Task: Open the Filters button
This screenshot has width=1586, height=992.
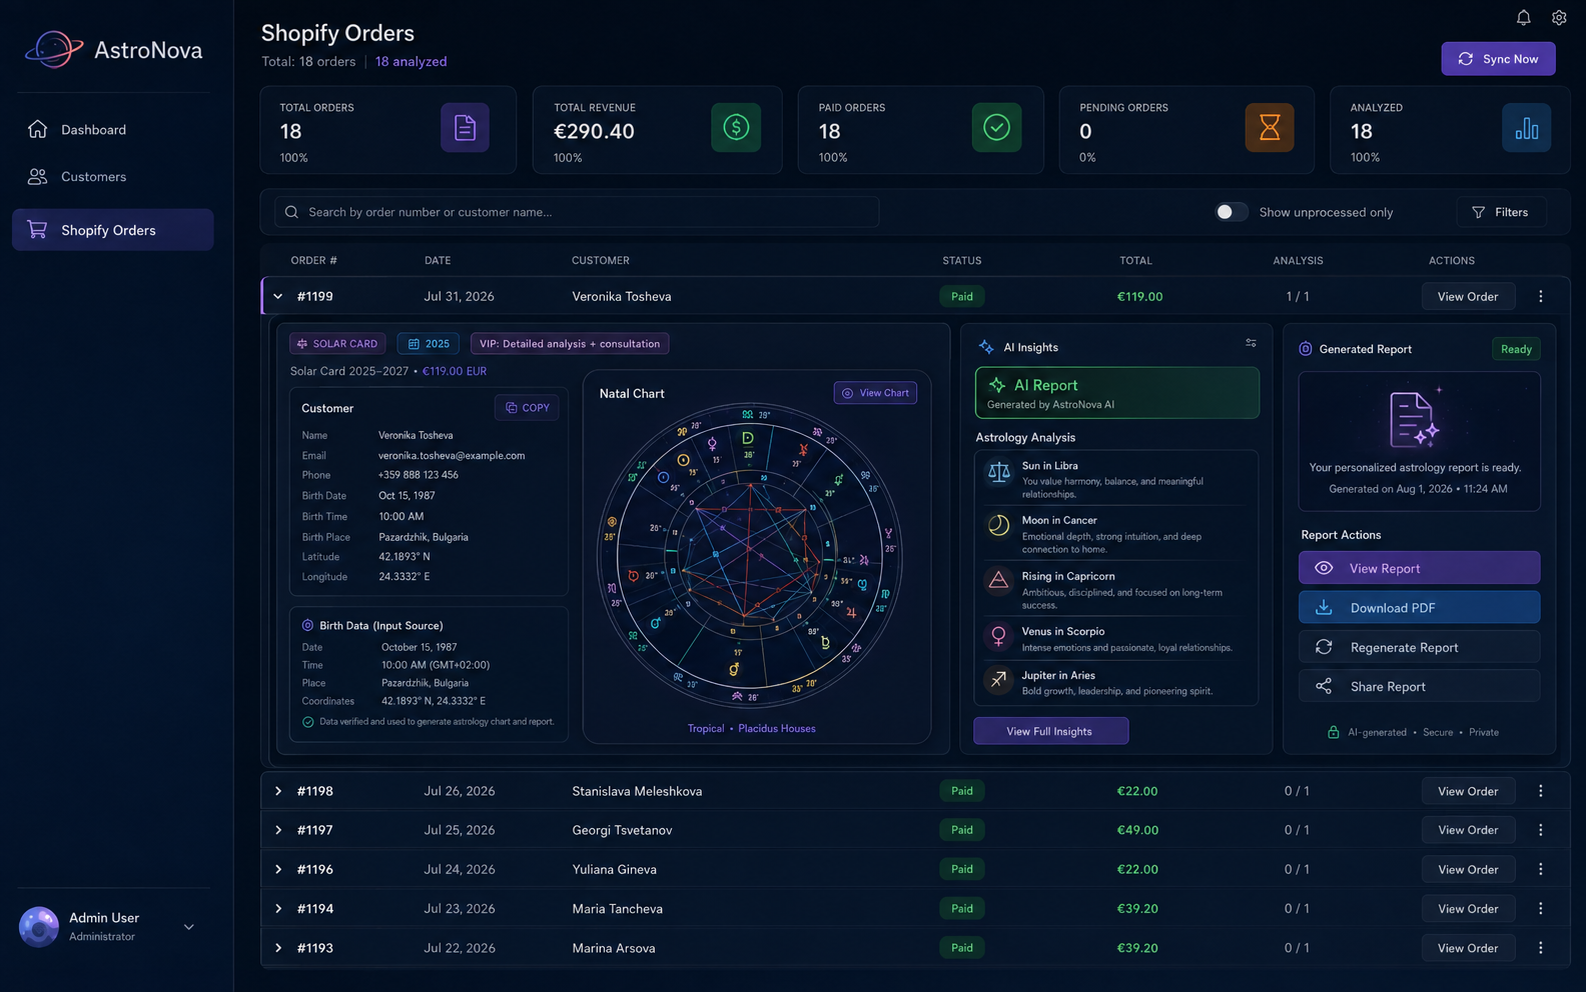Action: coord(1501,212)
